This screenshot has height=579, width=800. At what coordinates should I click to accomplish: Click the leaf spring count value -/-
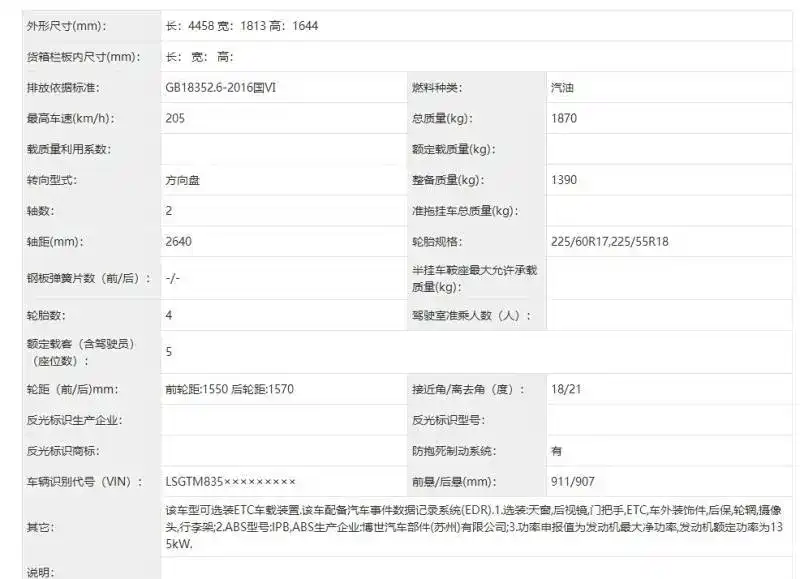(172, 278)
